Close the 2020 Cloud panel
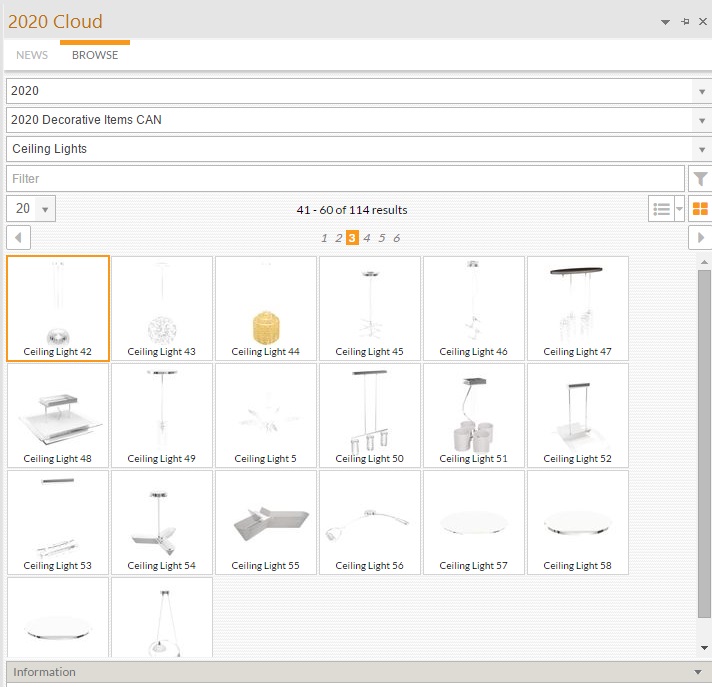The height and width of the screenshot is (687, 712). (x=703, y=21)
